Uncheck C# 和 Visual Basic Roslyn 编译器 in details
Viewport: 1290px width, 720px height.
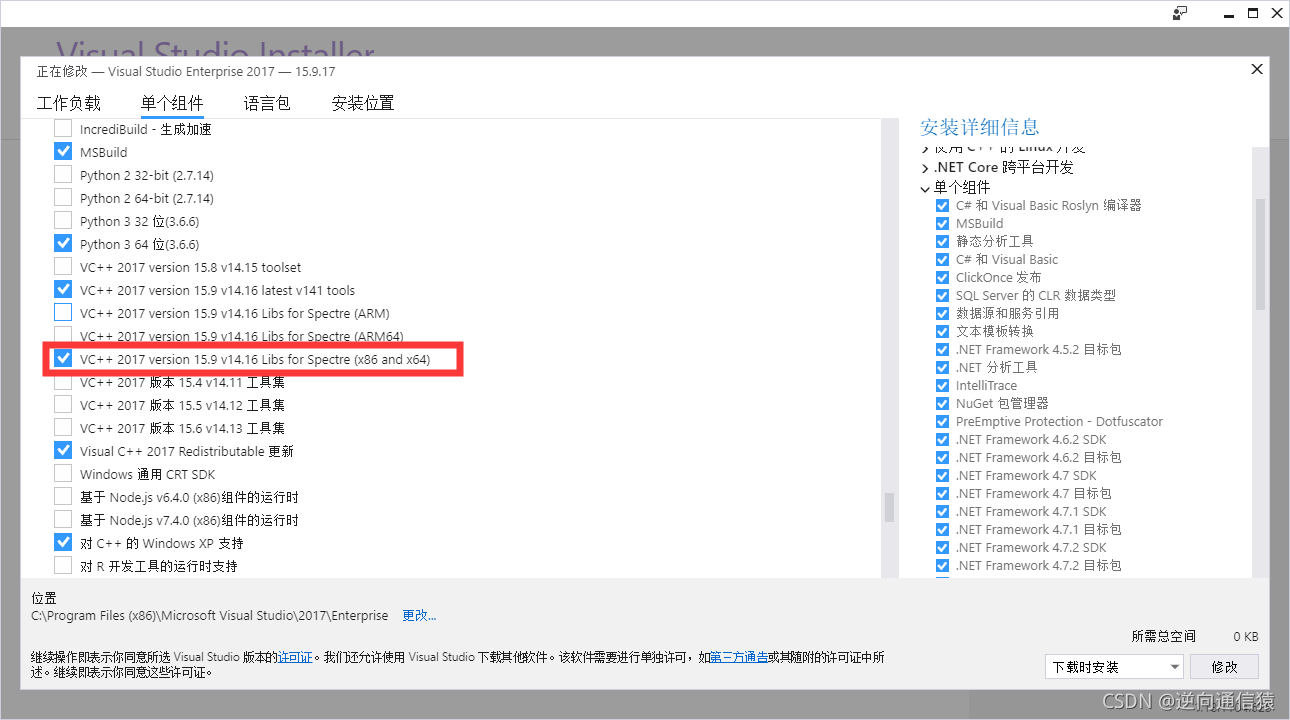point(942,205)
